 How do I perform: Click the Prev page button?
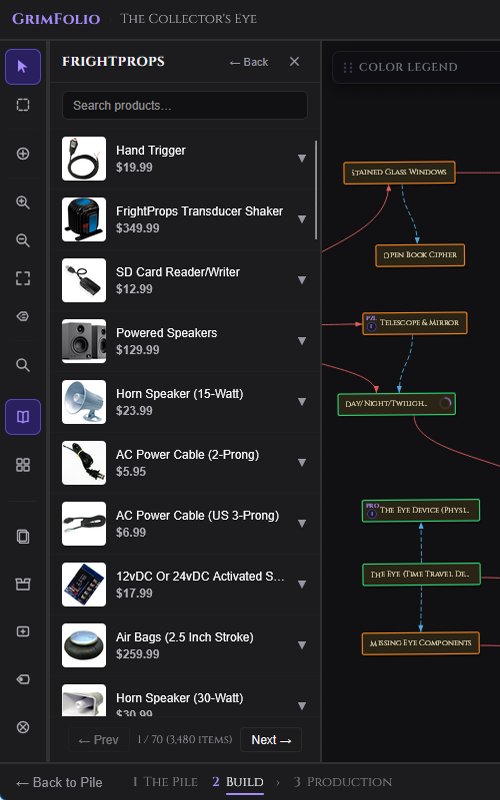click(99, 740)
